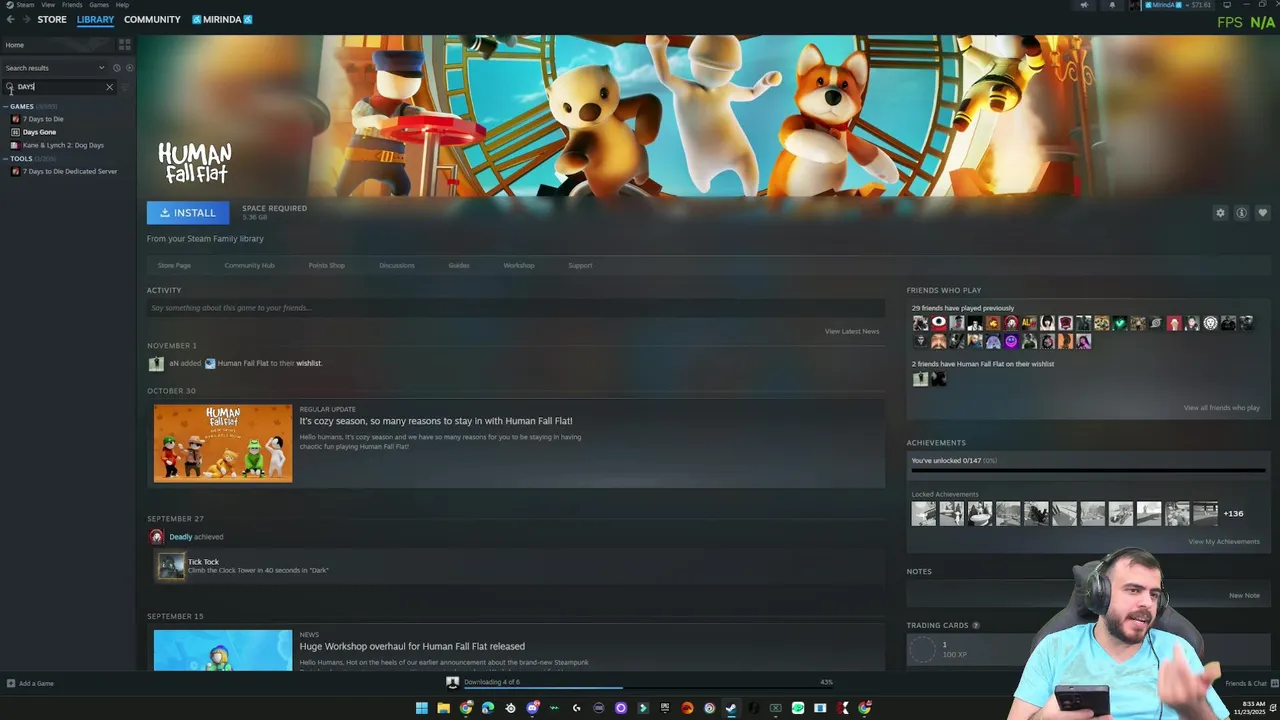The width and height of the screenshot is (1280, 720).
Task: Show recent games clock icon
Action: tap(116, 68)
